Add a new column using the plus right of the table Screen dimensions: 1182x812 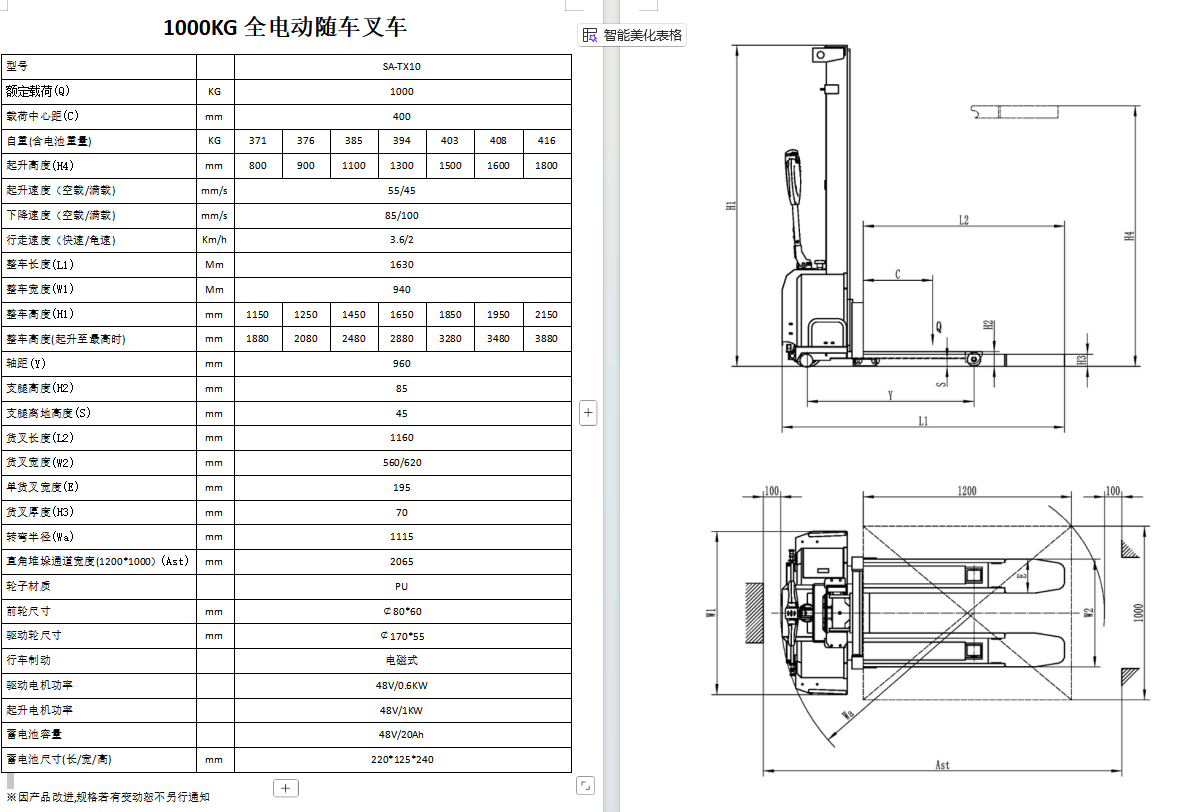588,412
